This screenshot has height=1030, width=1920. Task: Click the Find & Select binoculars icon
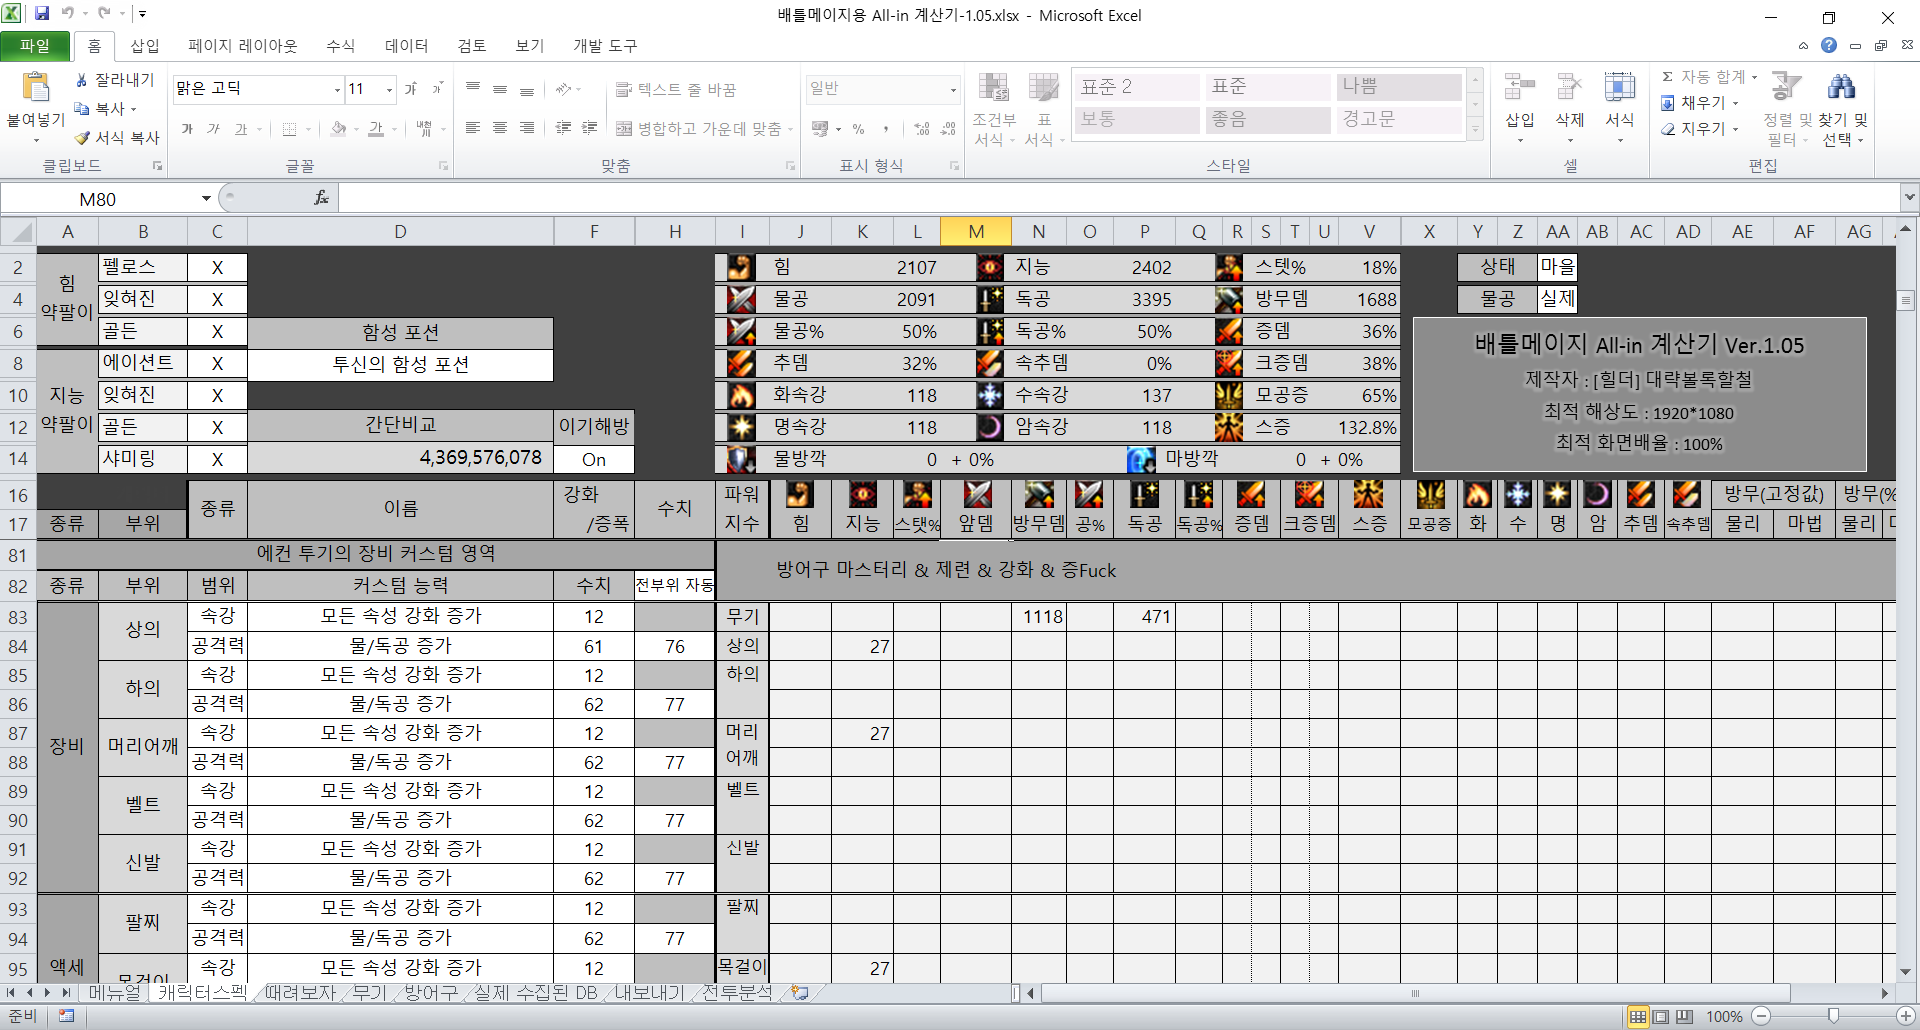point(1841,89)
